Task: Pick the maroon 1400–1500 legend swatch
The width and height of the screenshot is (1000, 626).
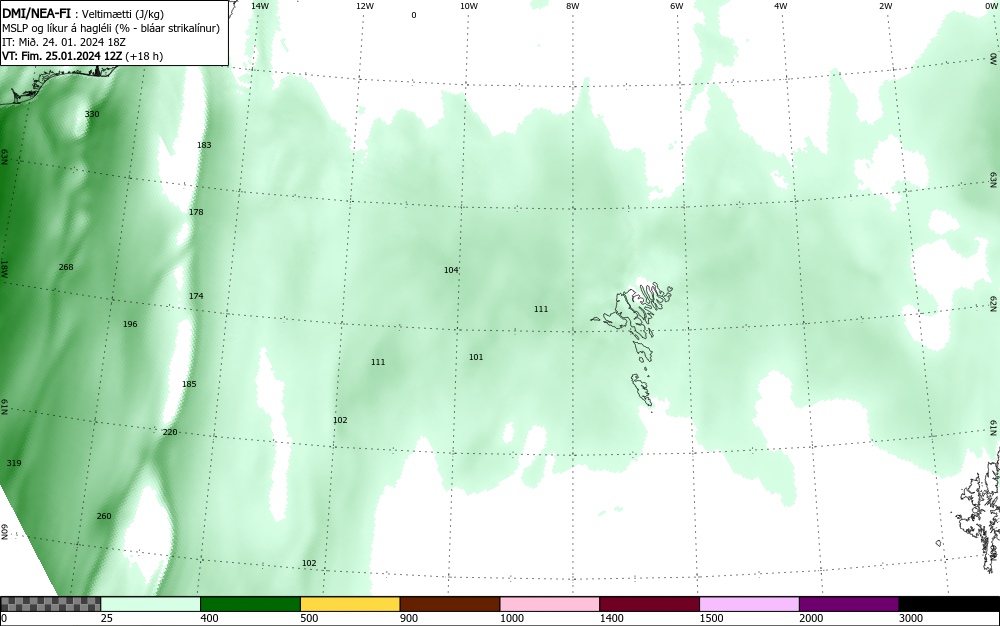Action: coord(649,604)
